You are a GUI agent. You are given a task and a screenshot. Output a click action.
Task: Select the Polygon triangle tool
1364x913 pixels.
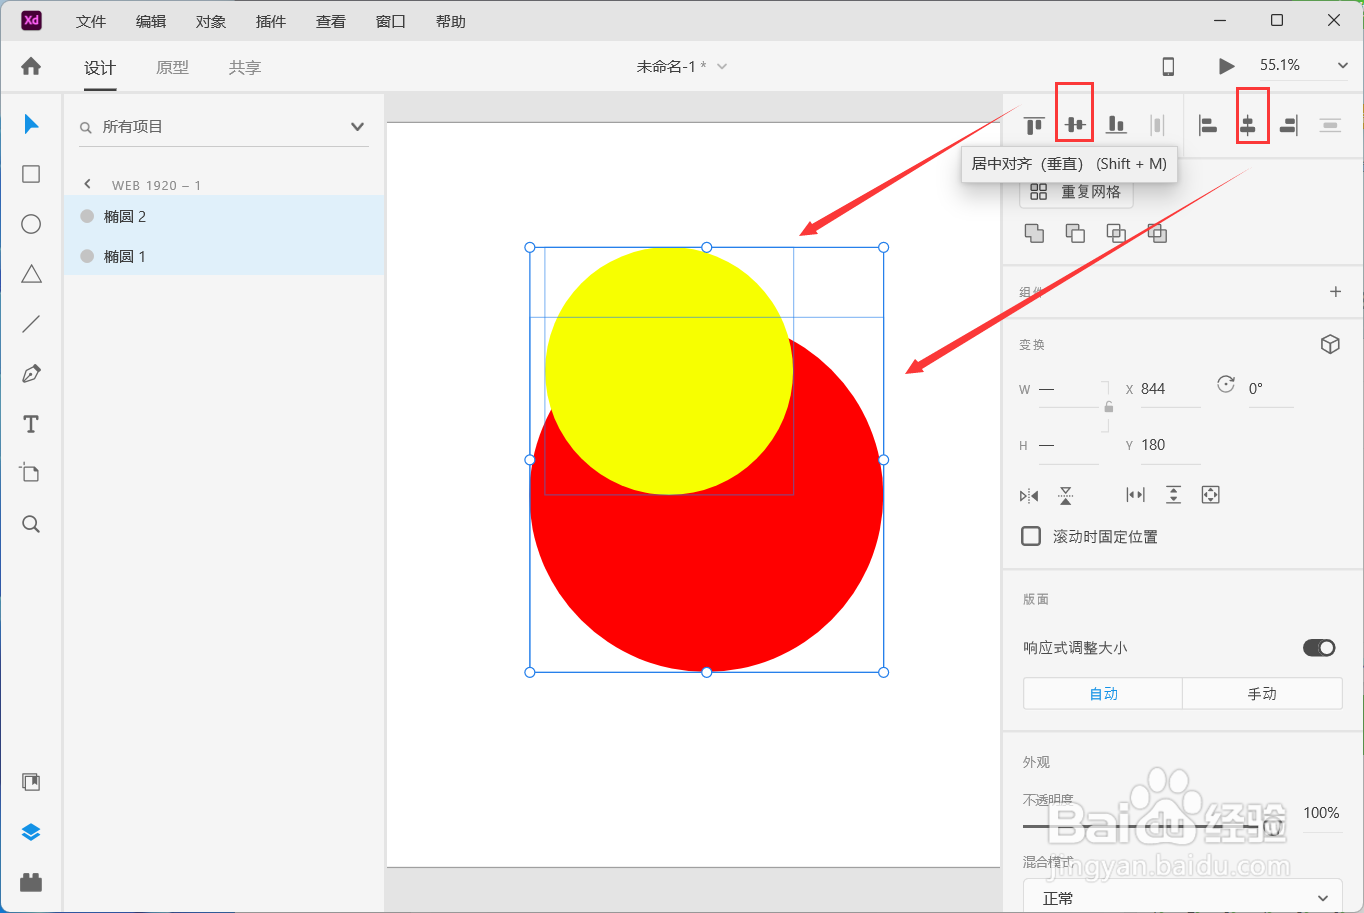(x=31, y=274)
